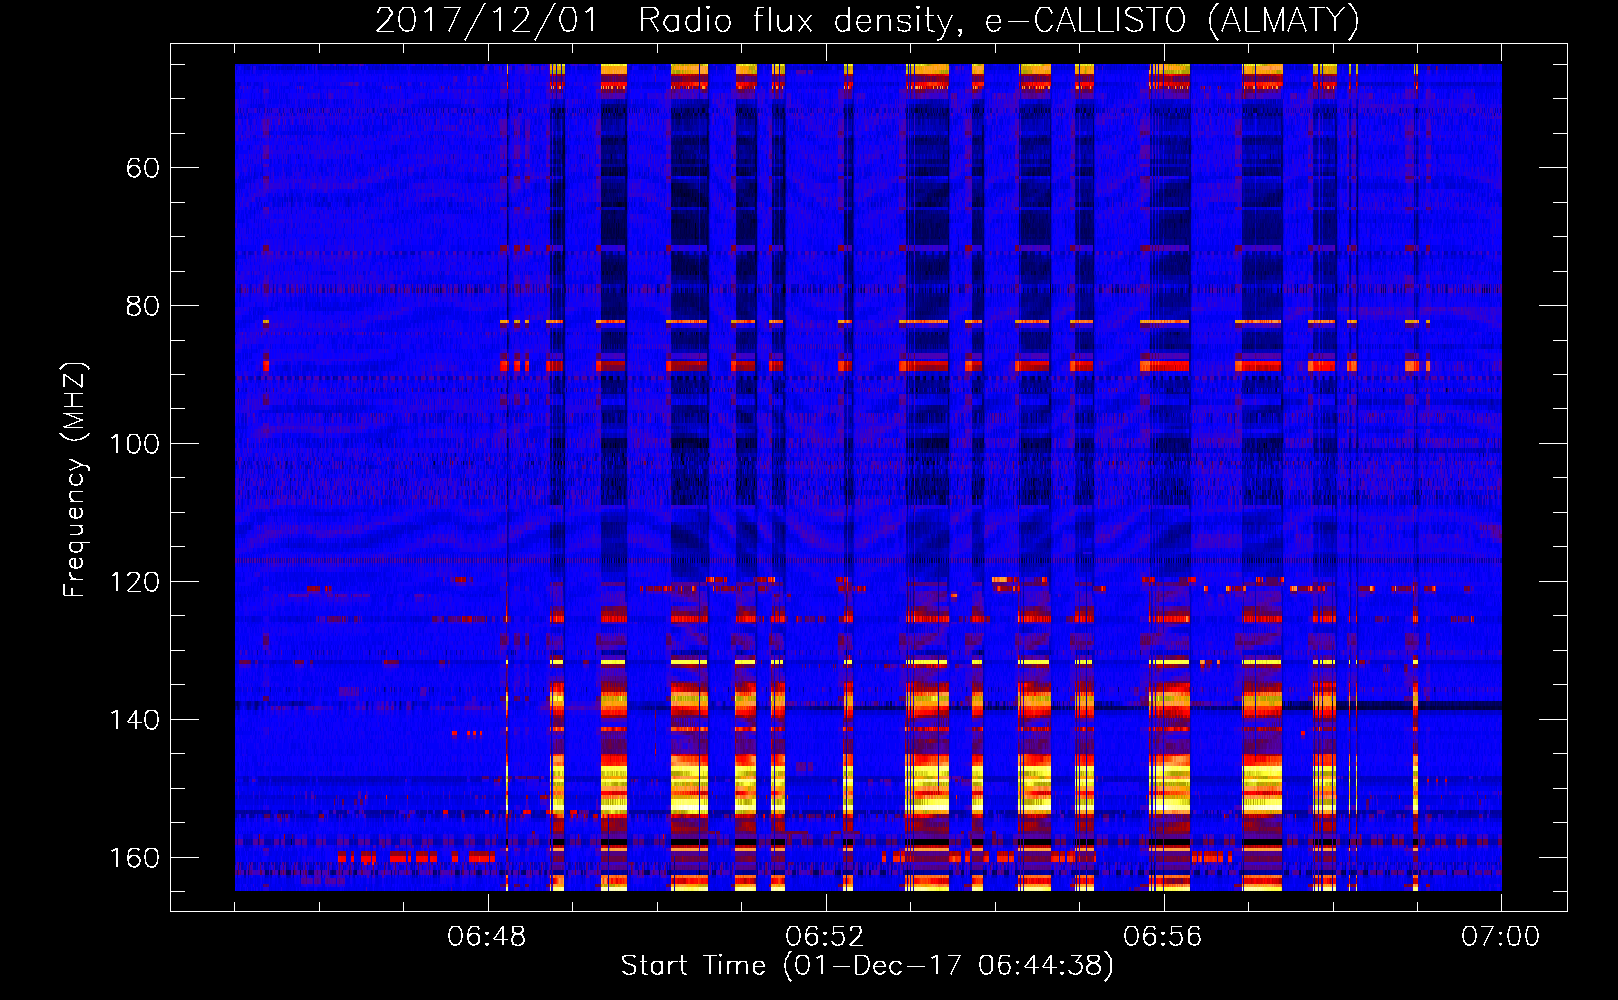Click the 140 frequency tick label

pyautogui.click(x=135, y=720)
